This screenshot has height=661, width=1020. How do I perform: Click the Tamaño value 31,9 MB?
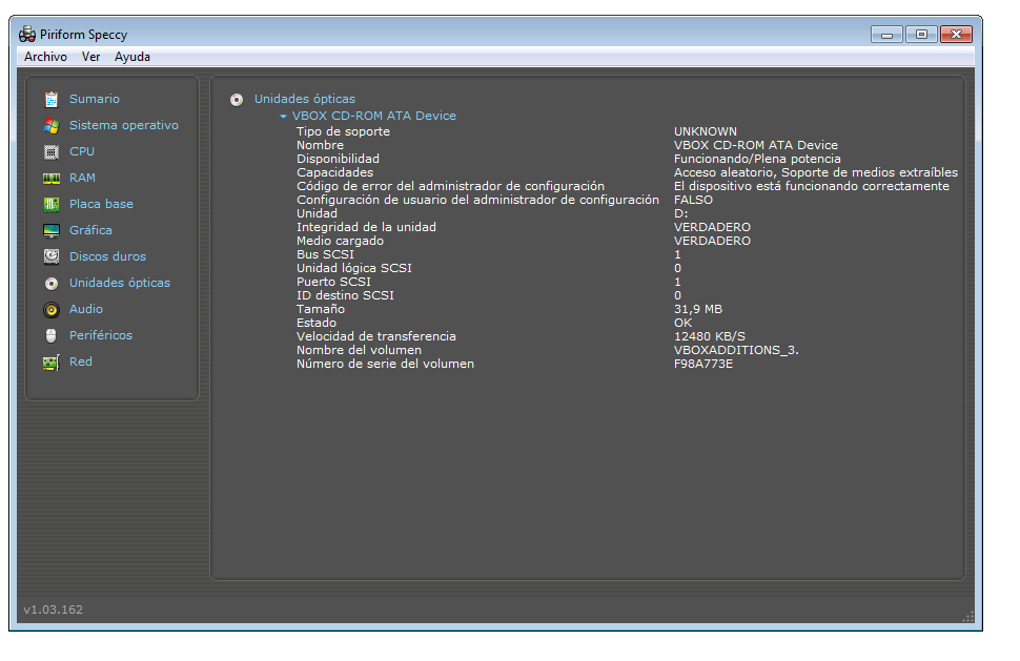(698, 309)
